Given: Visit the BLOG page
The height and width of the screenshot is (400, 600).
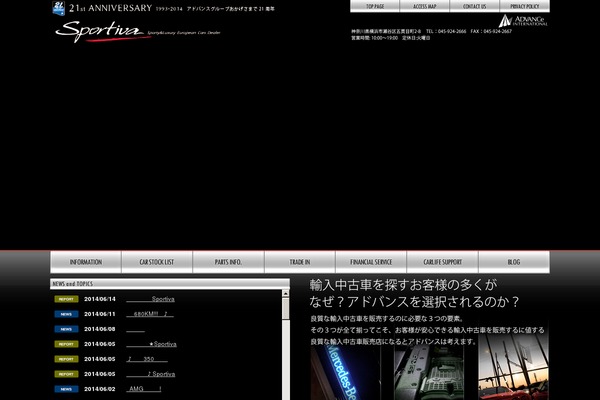Looking at the screenshot, I should pos(514,262).
